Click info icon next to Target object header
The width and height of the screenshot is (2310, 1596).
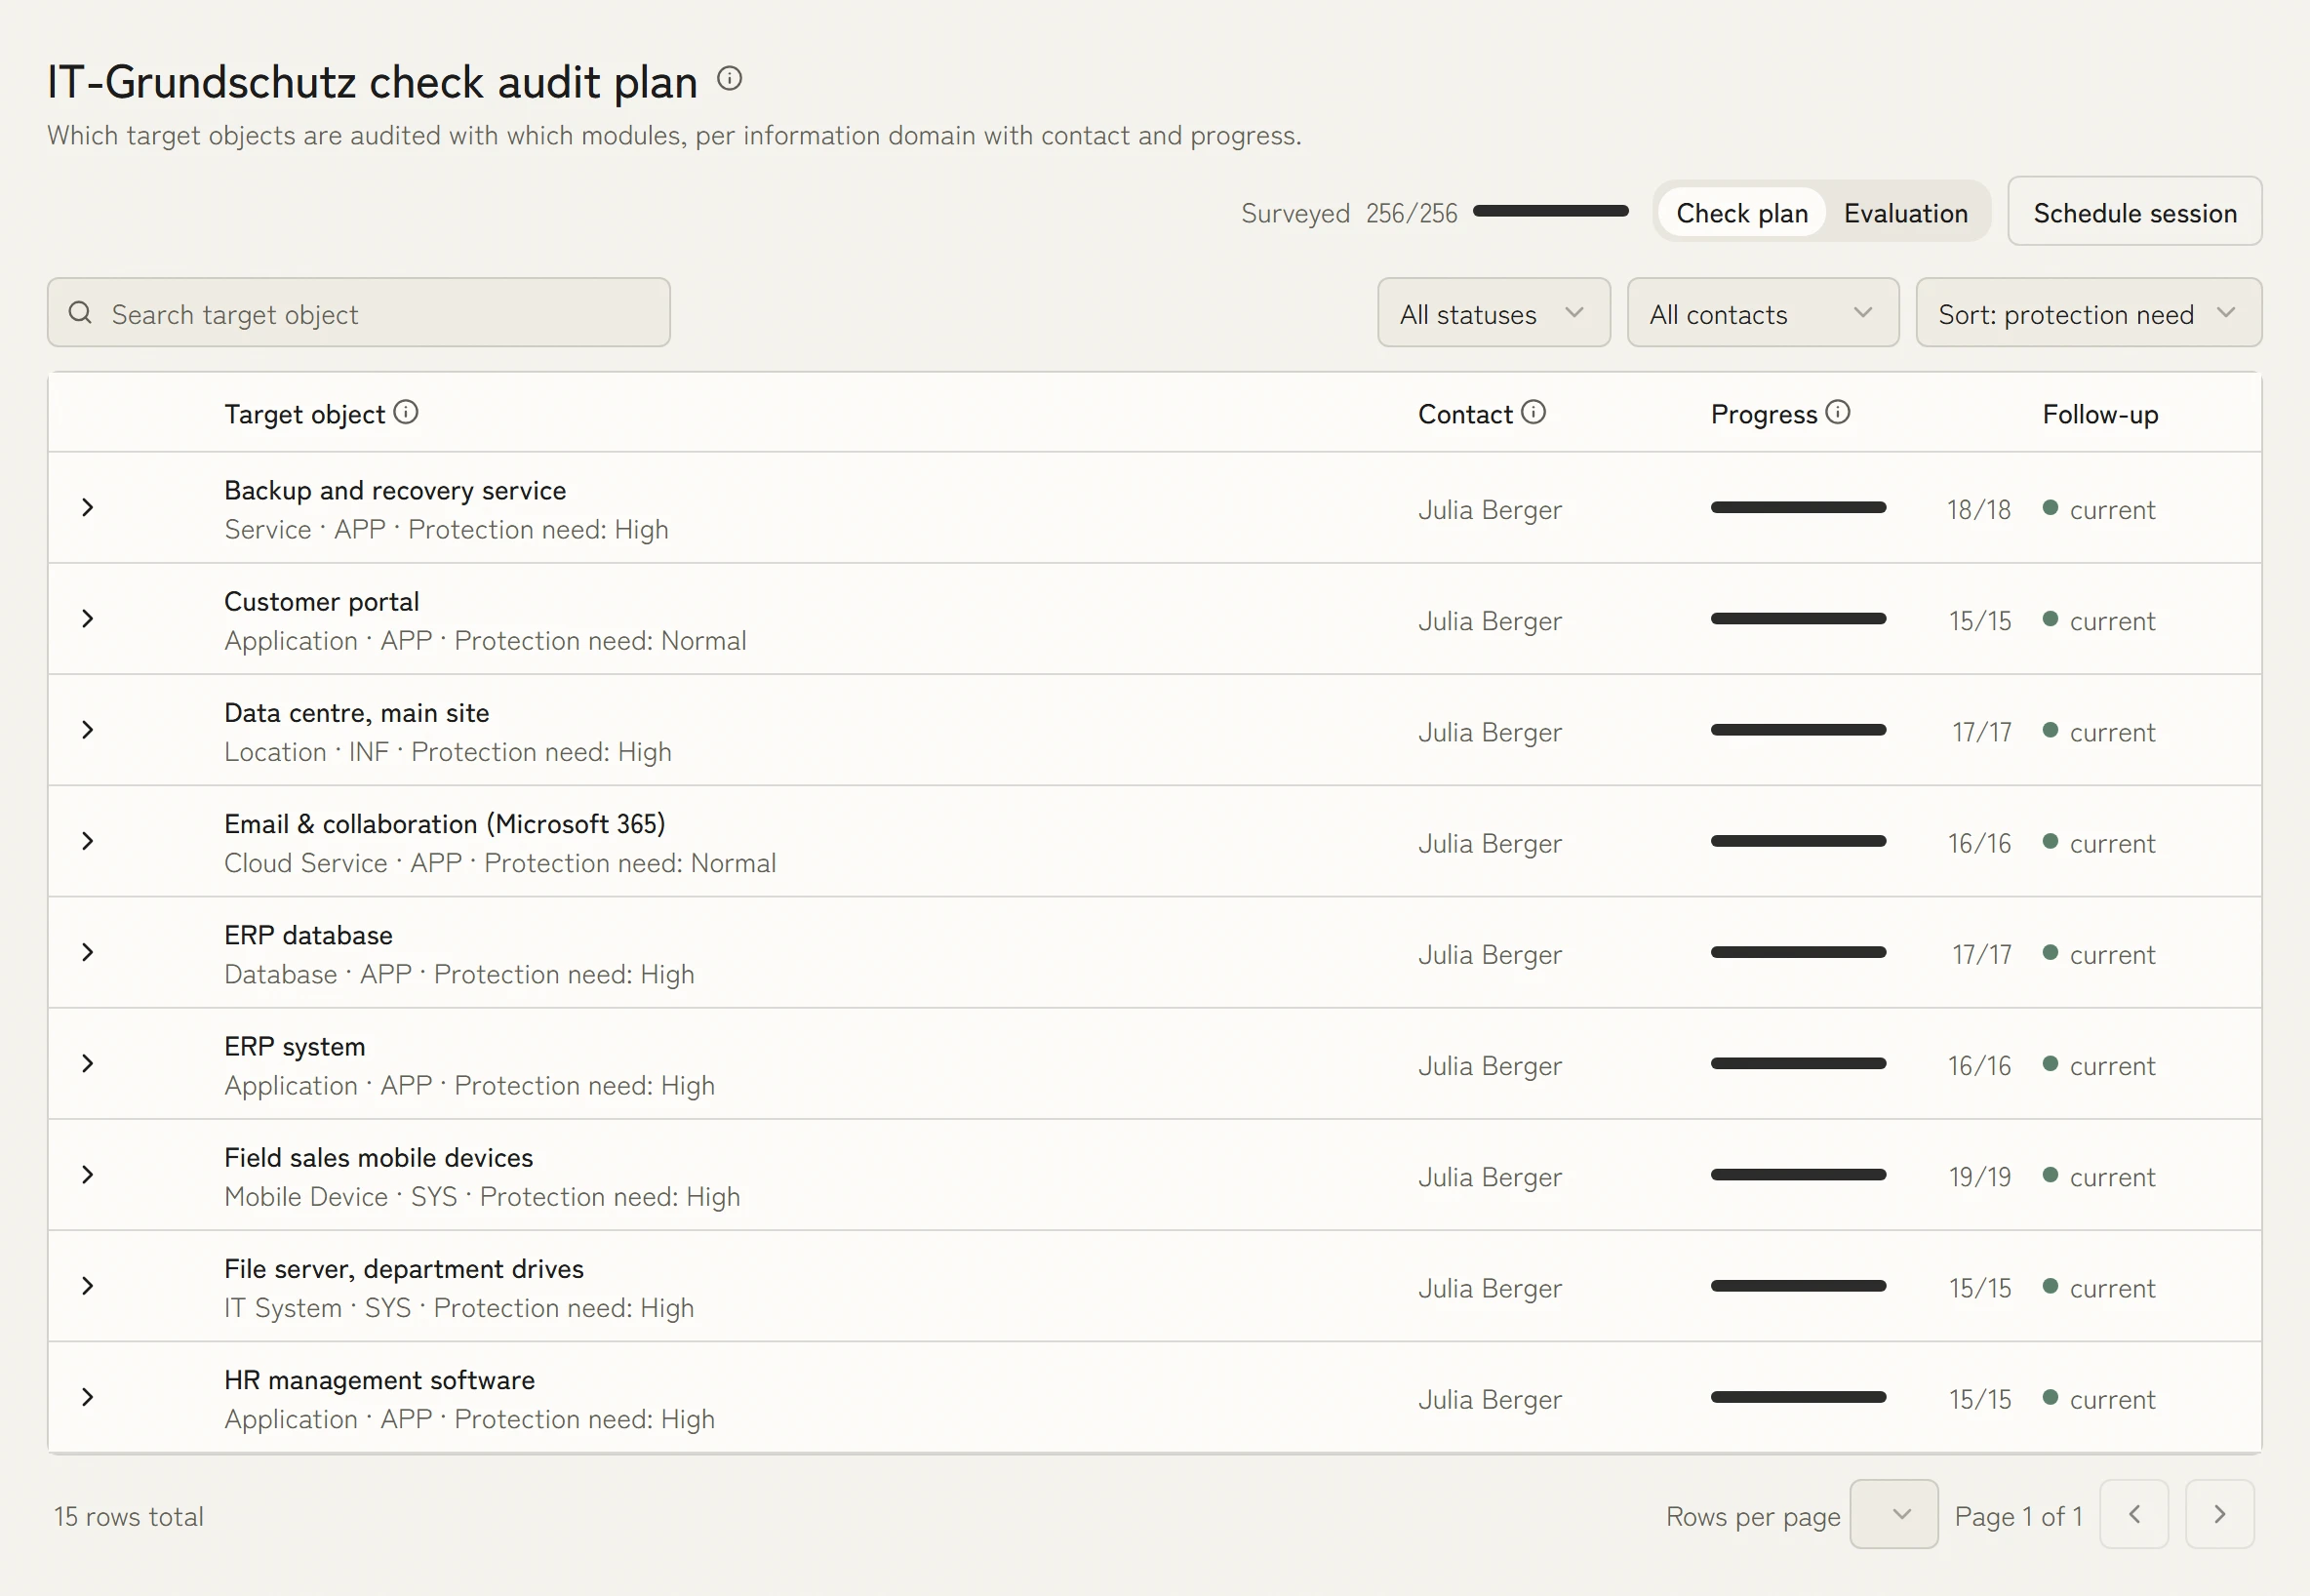(x=405, y=412)
